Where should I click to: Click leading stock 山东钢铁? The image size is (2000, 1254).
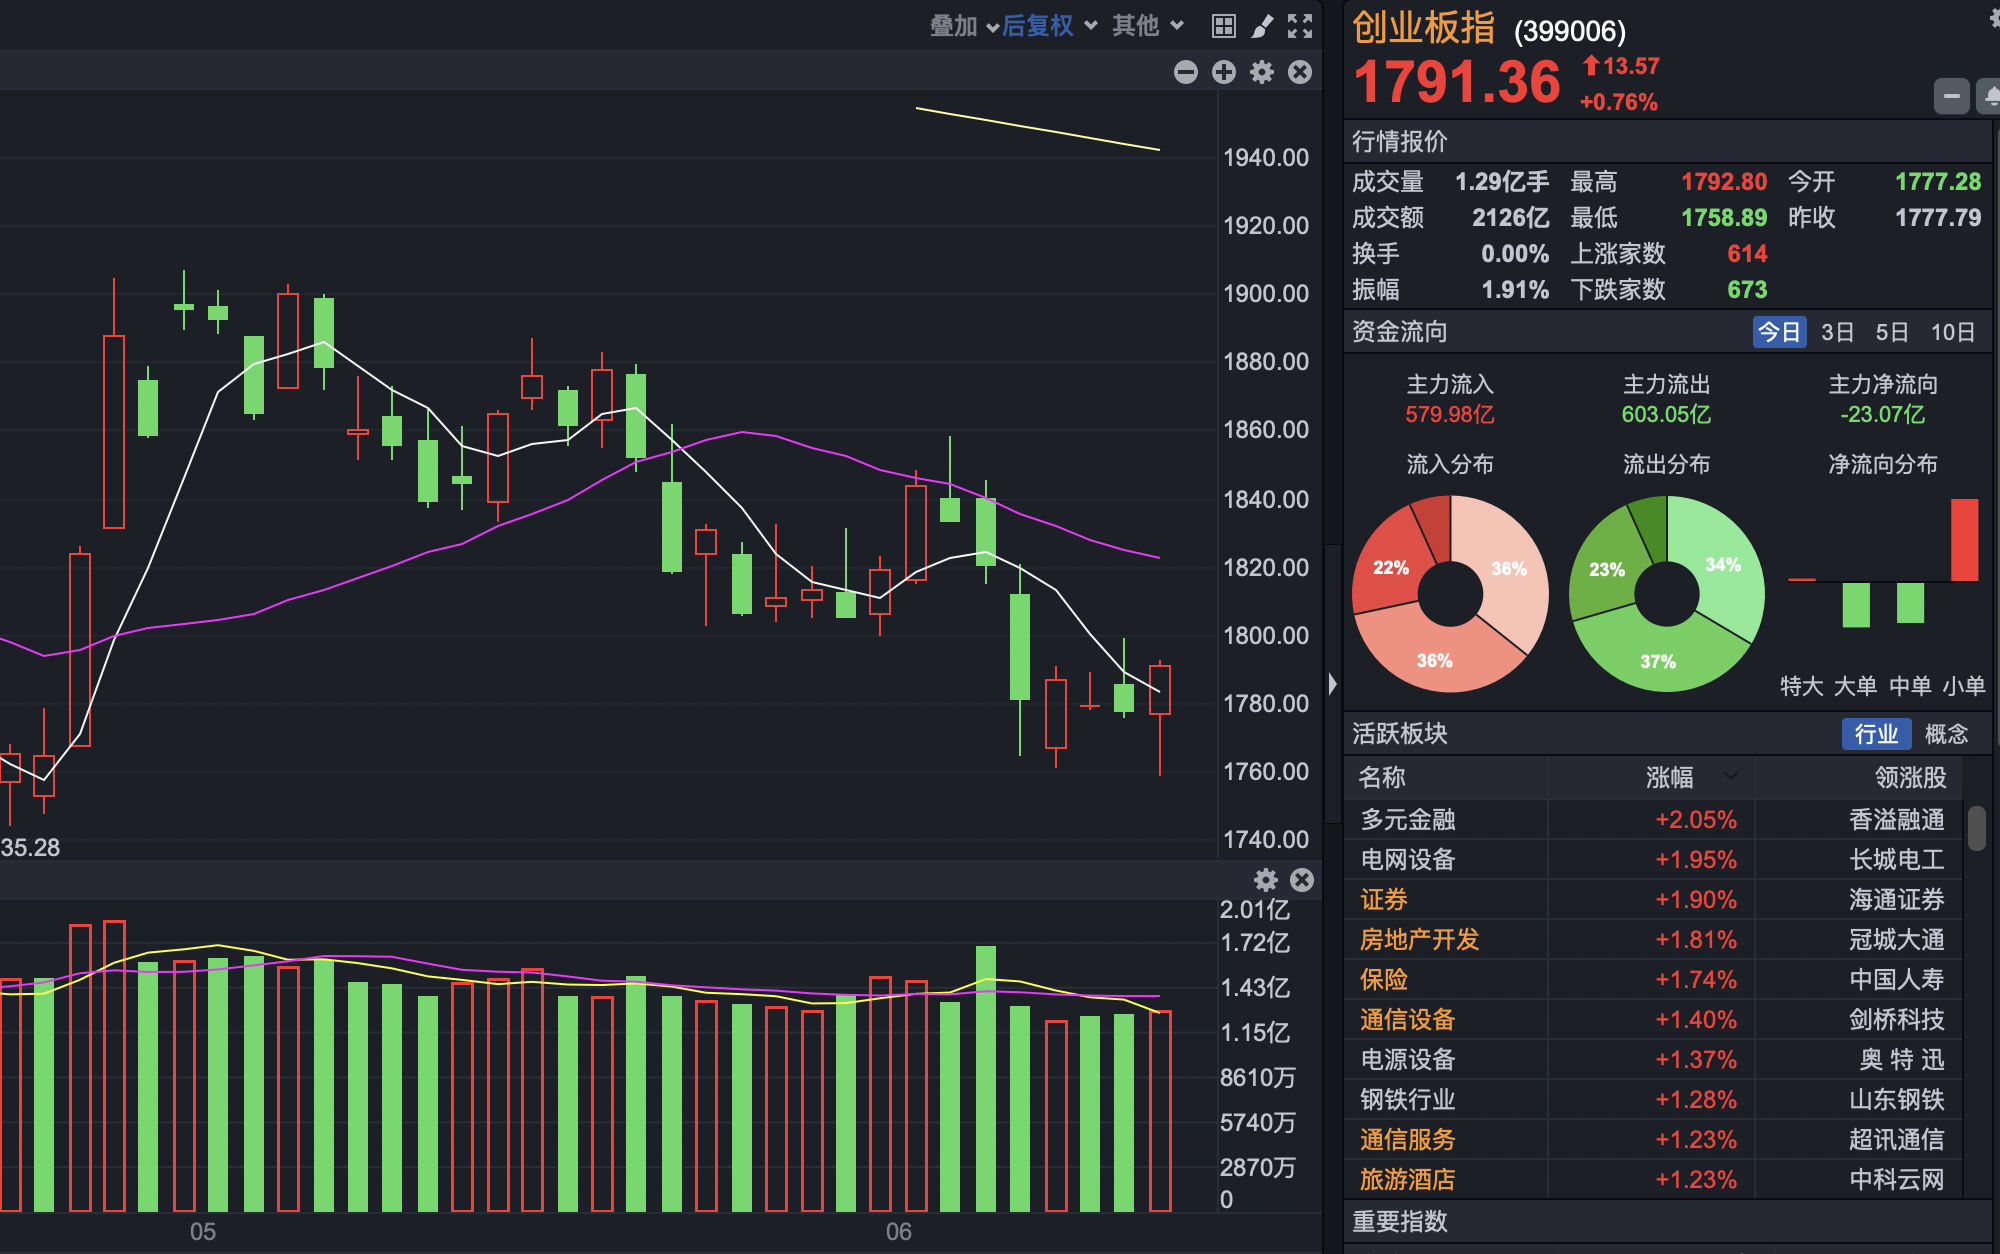click(1897, 1100)
